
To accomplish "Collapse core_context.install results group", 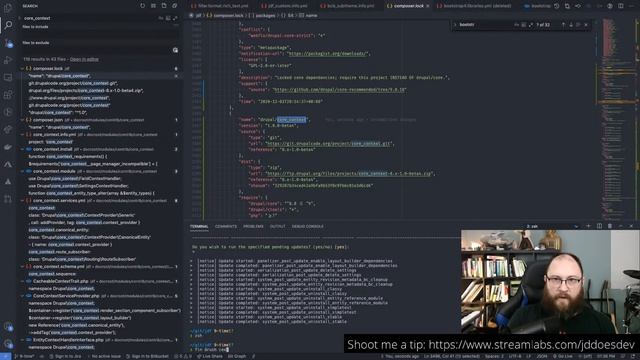I will click(22, 149).
